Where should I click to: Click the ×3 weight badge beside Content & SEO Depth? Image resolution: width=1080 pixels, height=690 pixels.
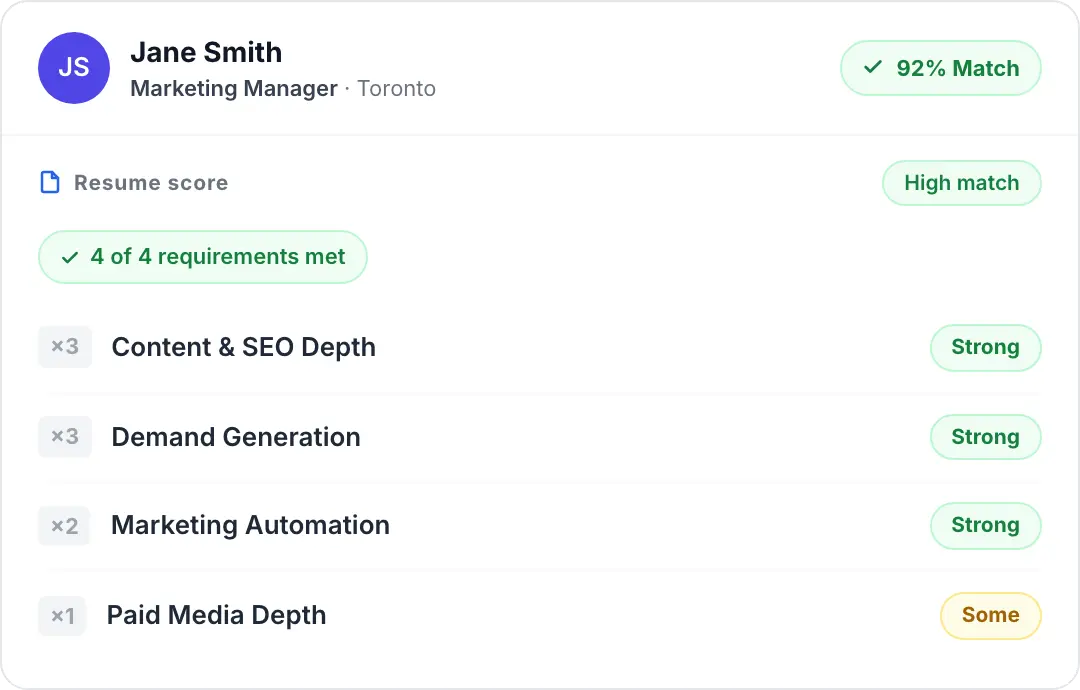point(65,347)
